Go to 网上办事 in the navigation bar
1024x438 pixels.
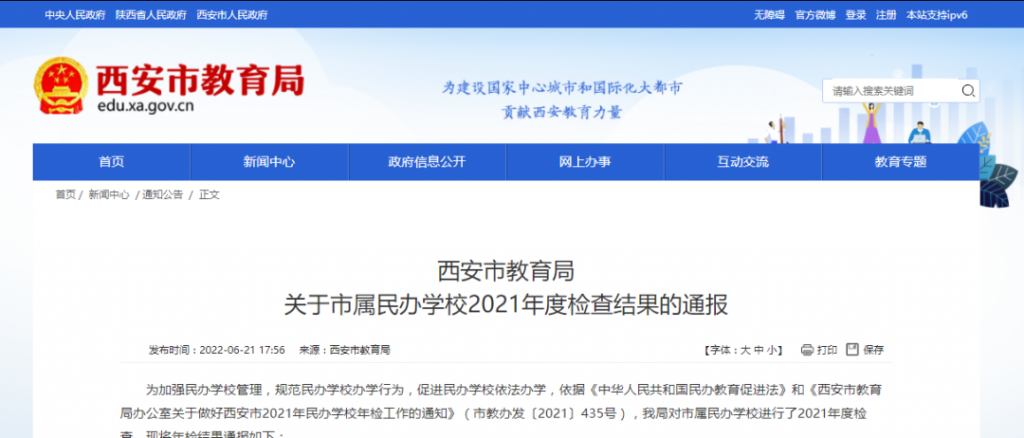click(585, 162)
